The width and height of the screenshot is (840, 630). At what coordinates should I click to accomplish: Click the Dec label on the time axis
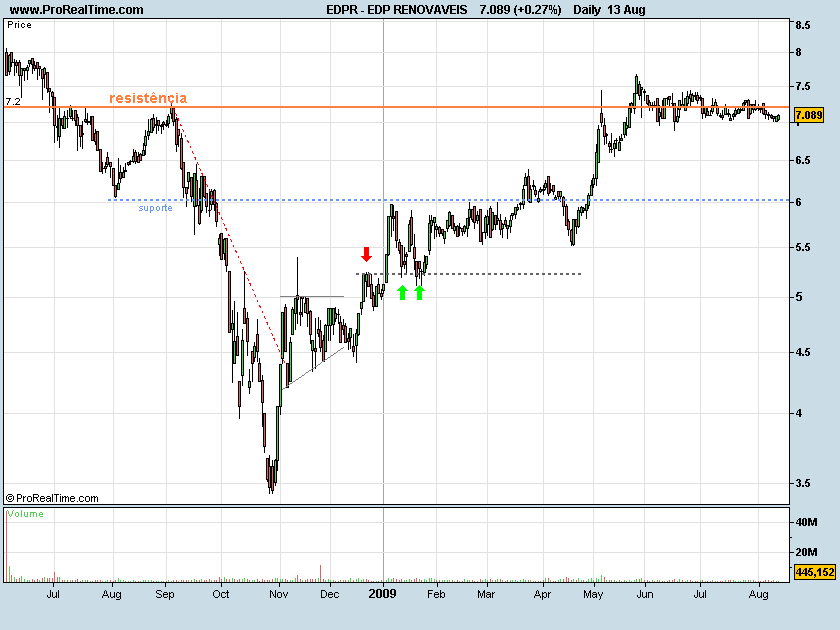coord(329,594)
